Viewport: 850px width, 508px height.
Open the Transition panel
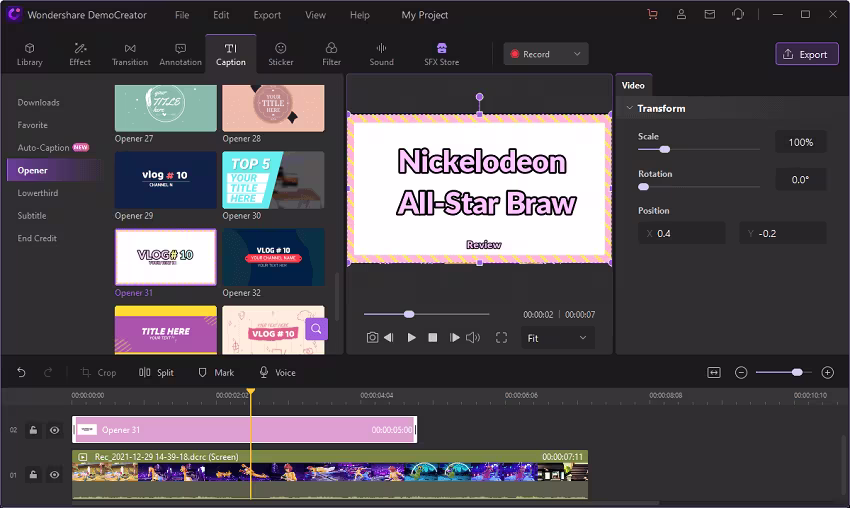click(130, 54)
